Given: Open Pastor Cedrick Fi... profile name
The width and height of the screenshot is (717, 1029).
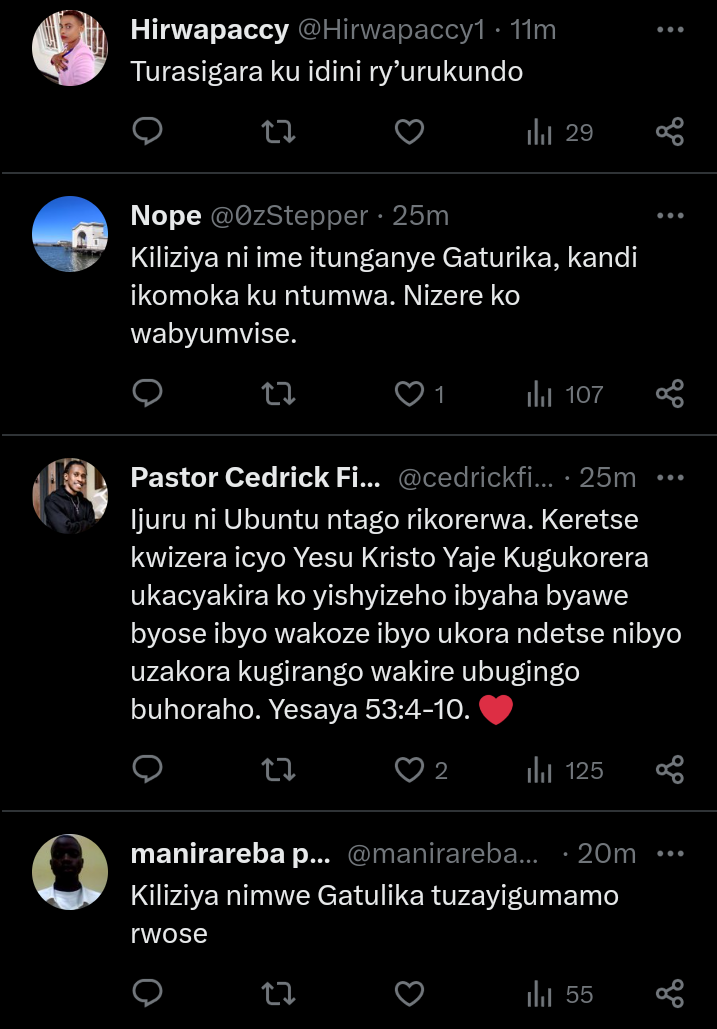Looking at the screenshot, I should coord(256,478).
